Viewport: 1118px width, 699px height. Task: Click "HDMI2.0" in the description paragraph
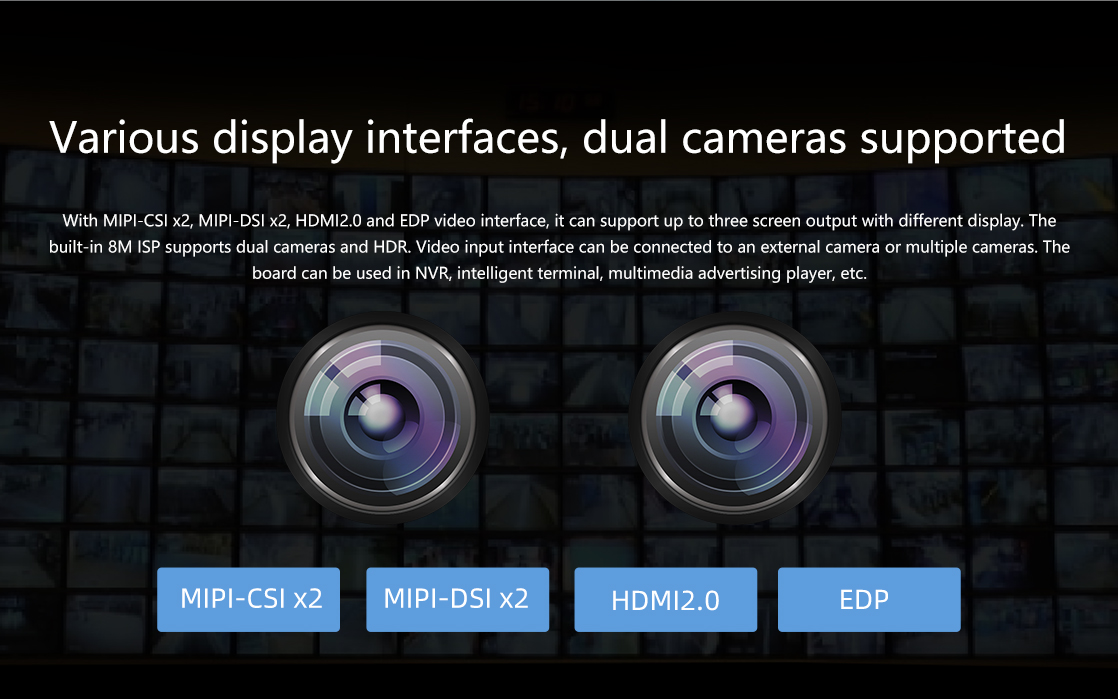pos(329,220)
